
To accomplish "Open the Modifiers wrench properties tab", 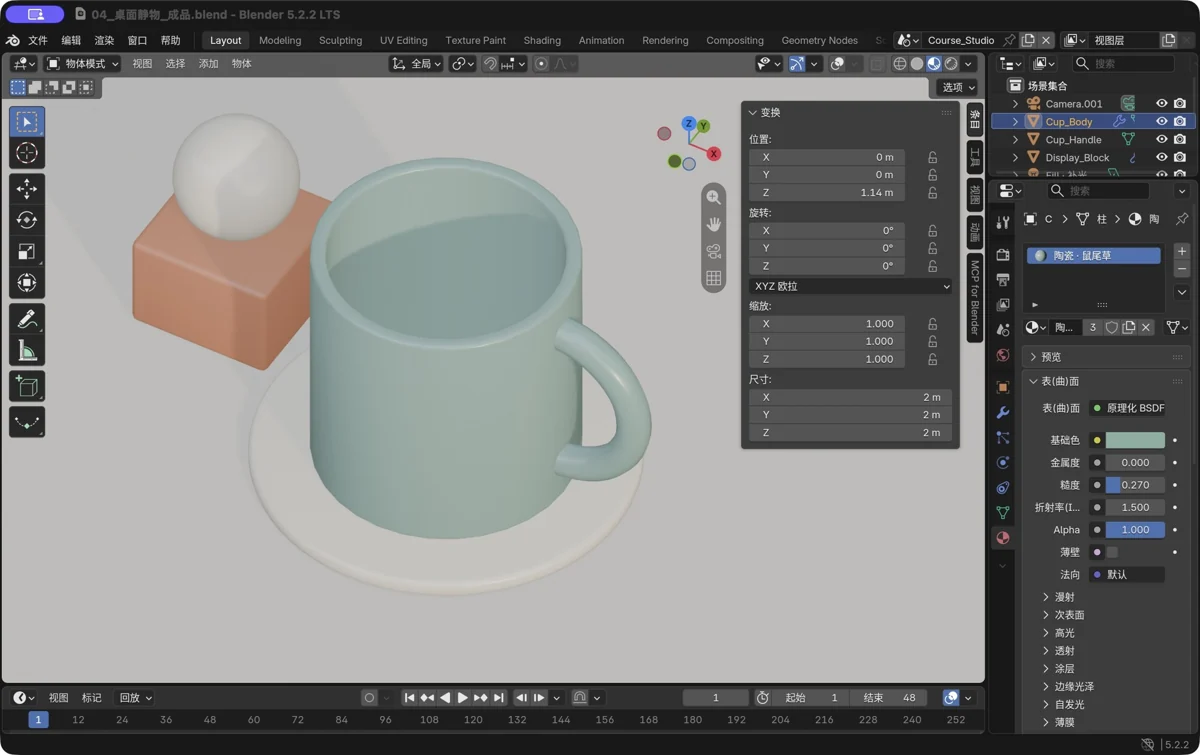I will tap(1003, 412).
